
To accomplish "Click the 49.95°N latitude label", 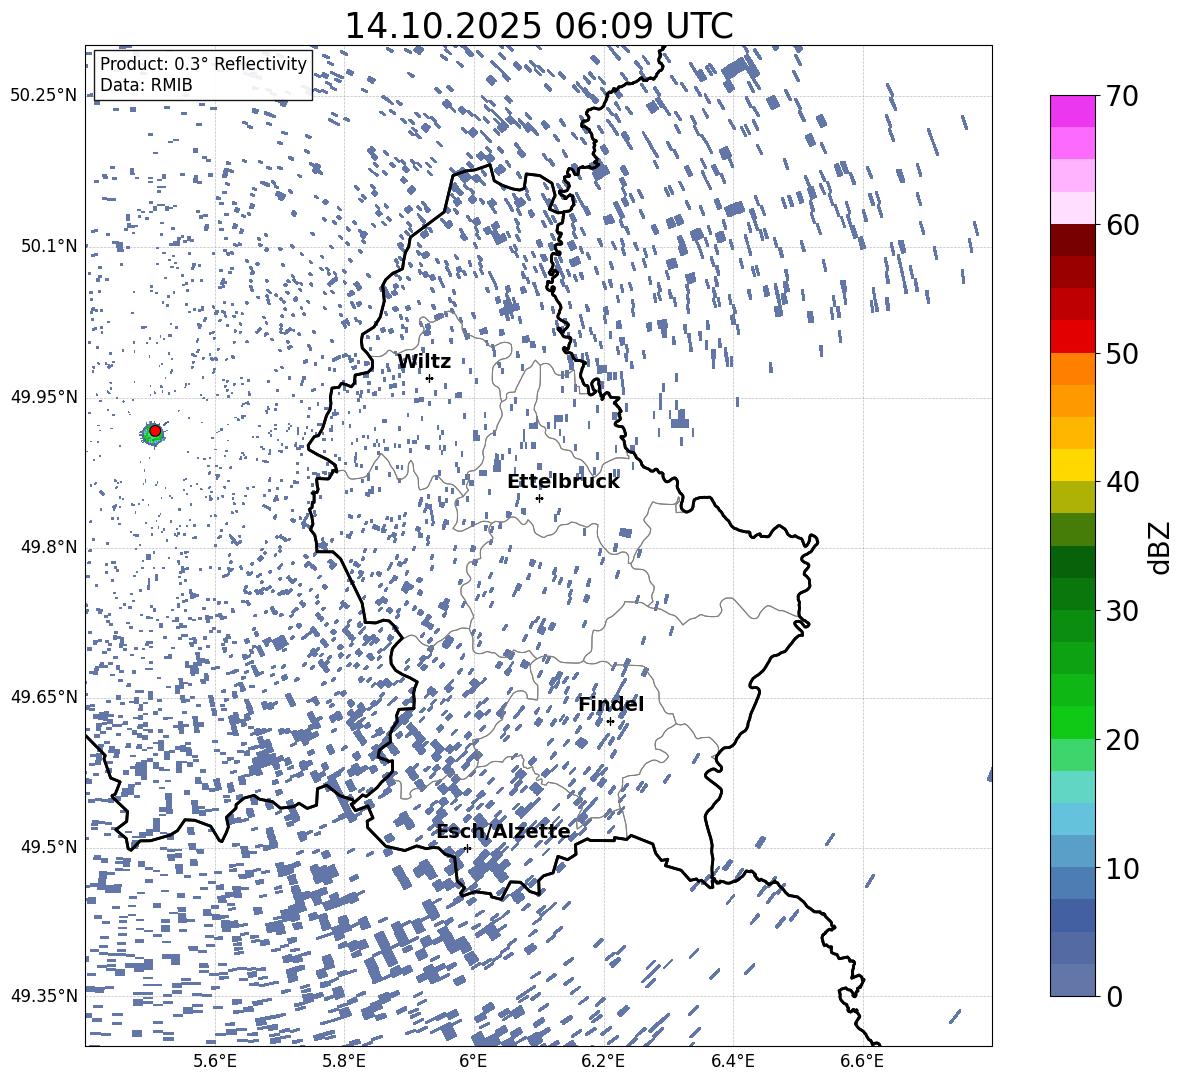I will pyautogui.click(x=44, y=397).
